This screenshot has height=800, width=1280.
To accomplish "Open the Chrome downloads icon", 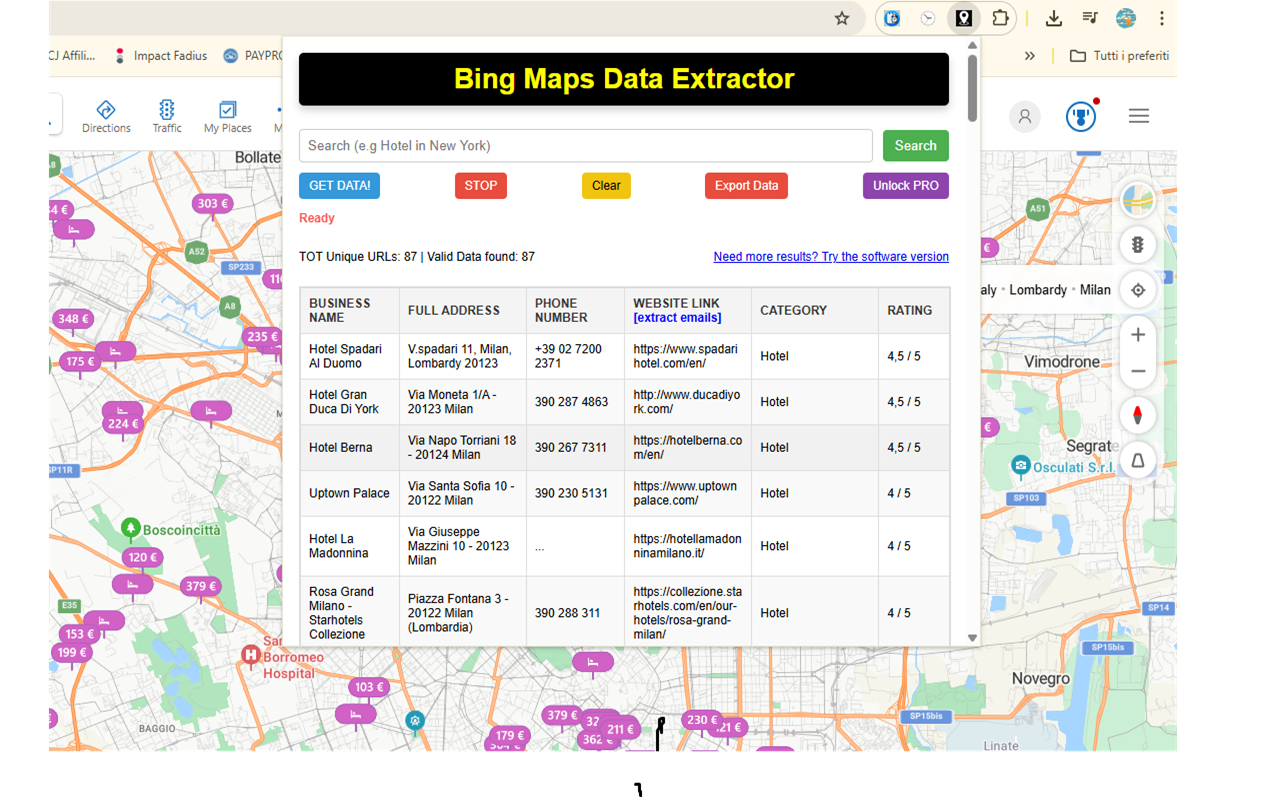I will click(x=1053, y=18).
